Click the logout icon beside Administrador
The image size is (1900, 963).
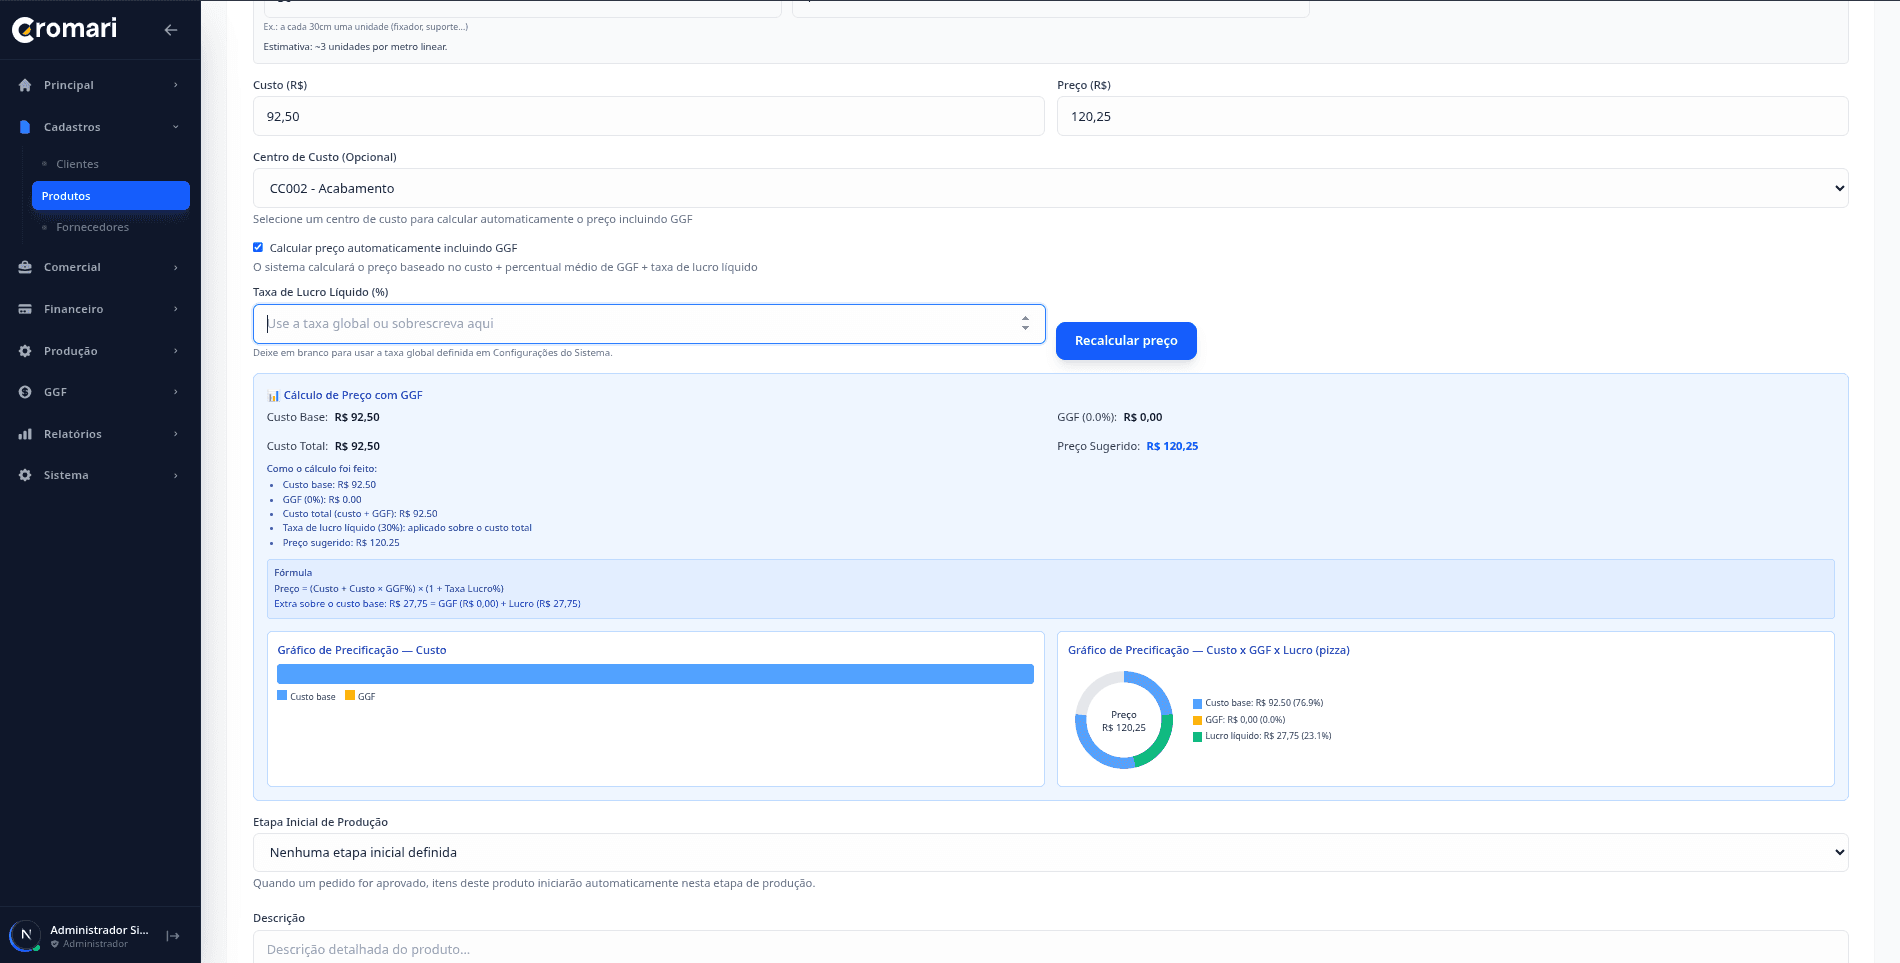173,937
